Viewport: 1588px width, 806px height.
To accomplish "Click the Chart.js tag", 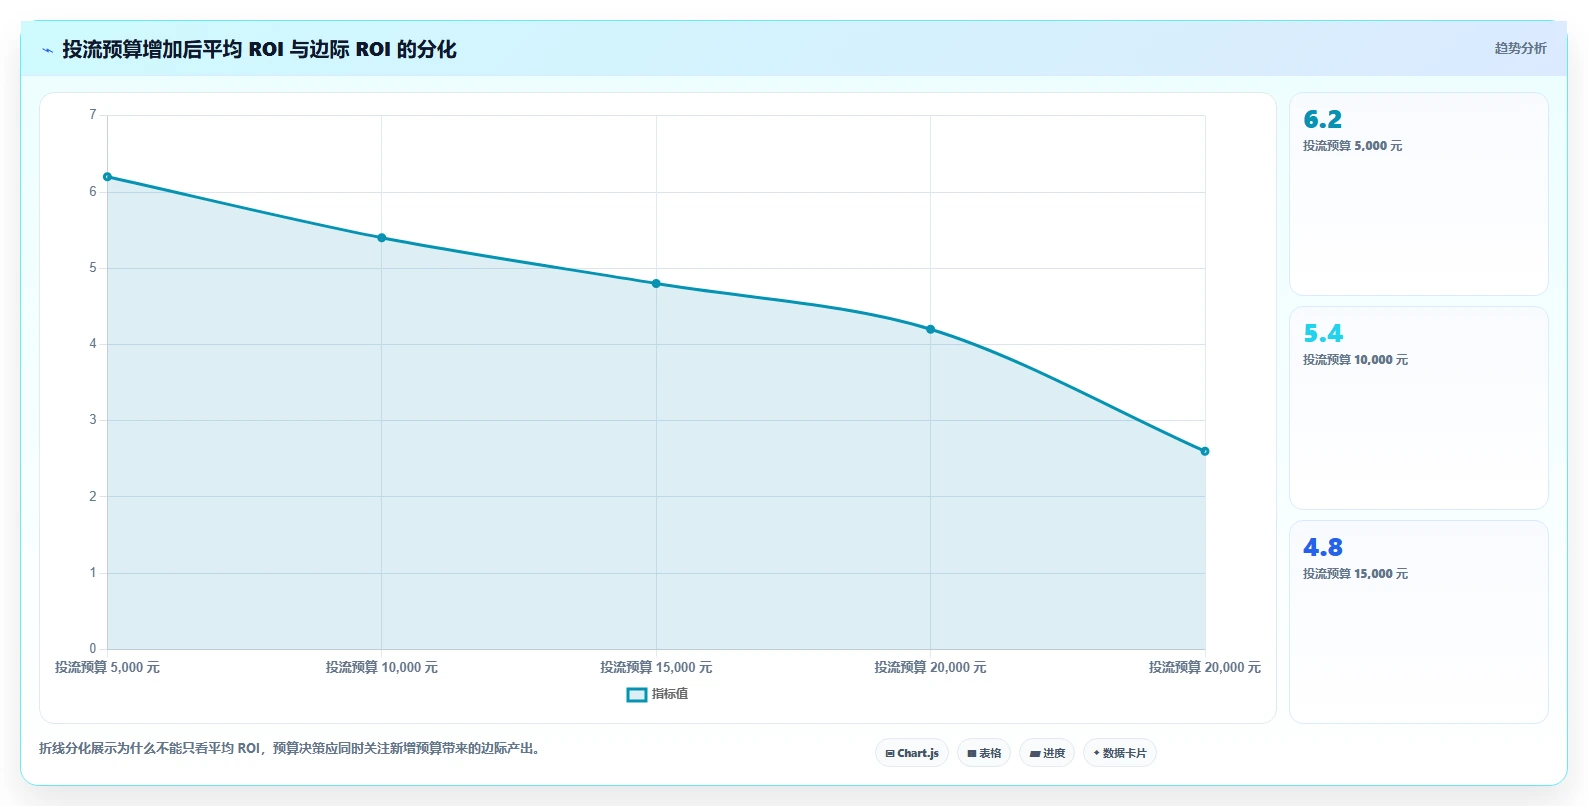I will 912,753.
